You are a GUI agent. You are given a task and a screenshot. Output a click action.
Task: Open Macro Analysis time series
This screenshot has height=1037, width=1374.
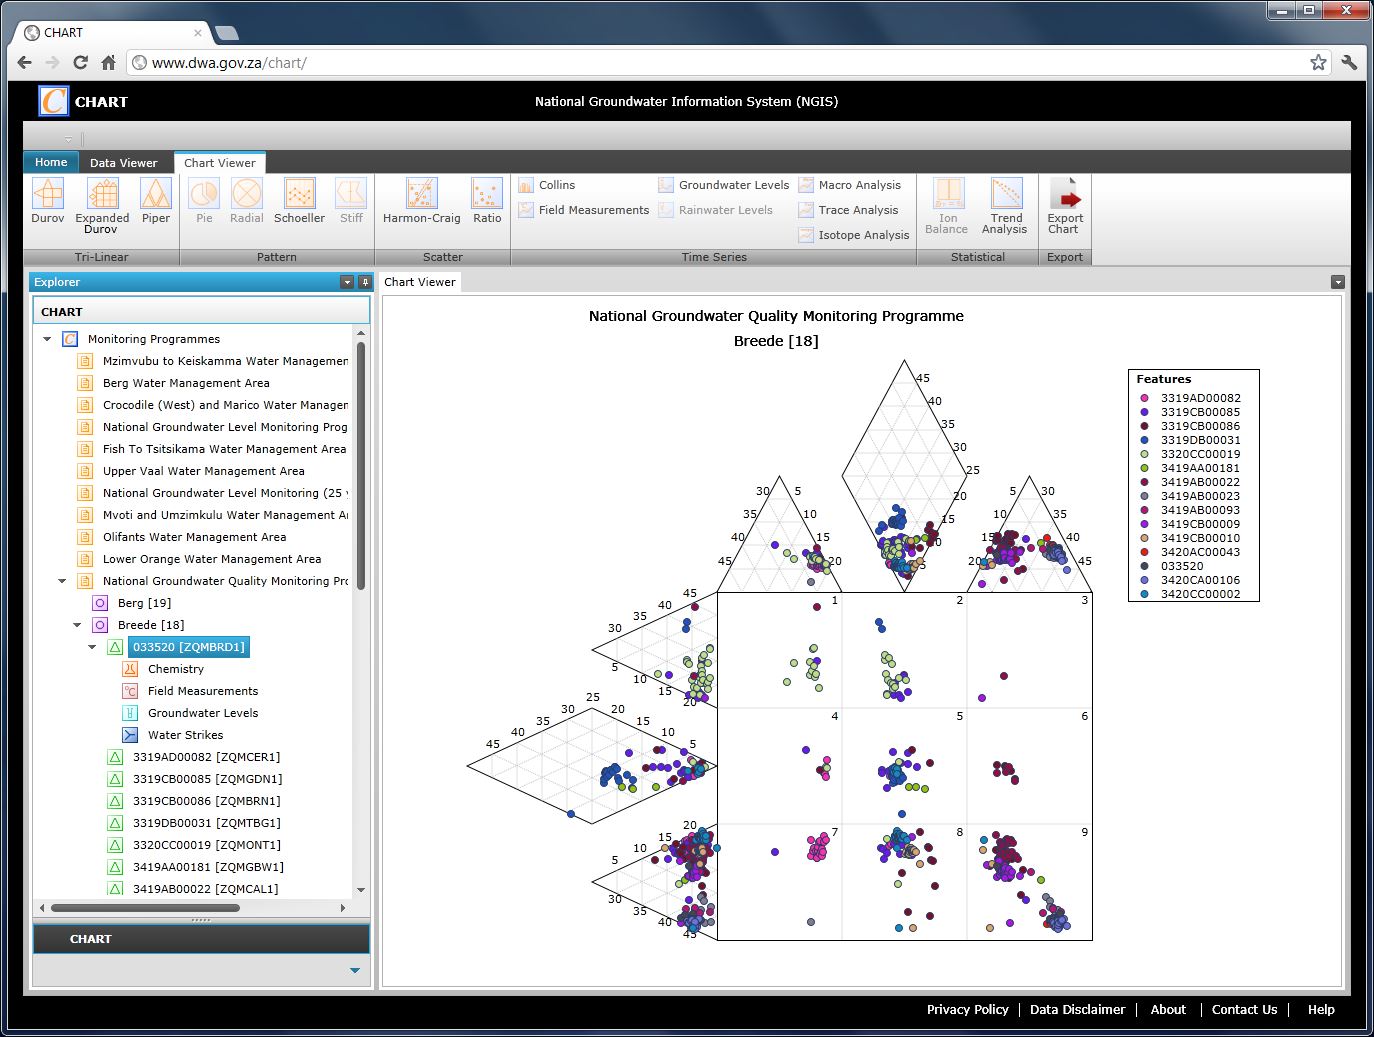pyautogui.click(x=850, y=185)
